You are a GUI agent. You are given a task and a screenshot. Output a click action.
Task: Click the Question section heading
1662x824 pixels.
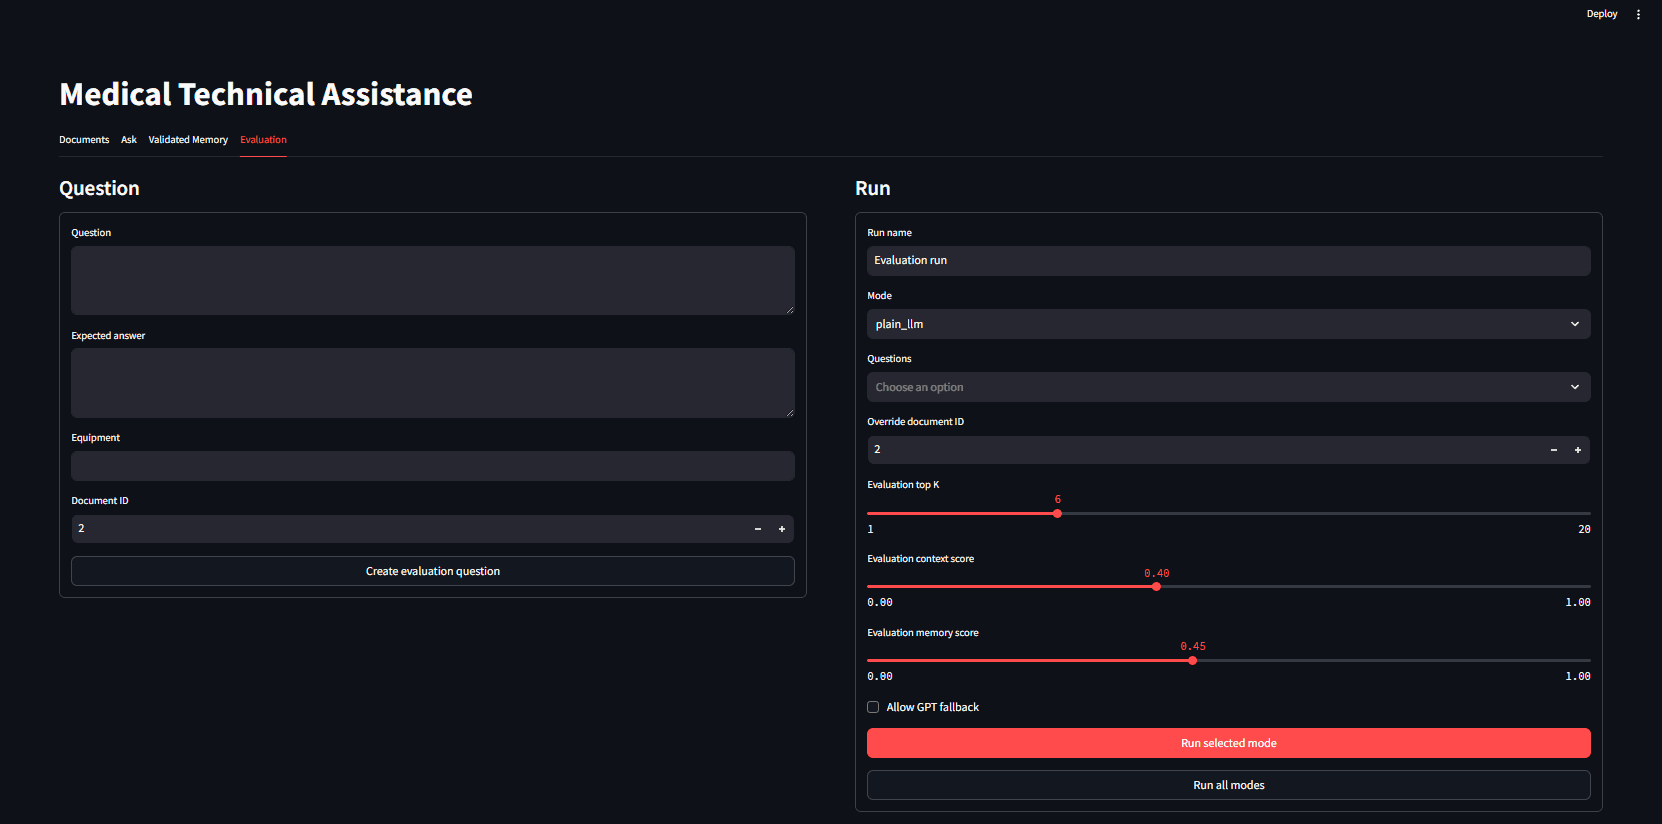tap(99, 188)
